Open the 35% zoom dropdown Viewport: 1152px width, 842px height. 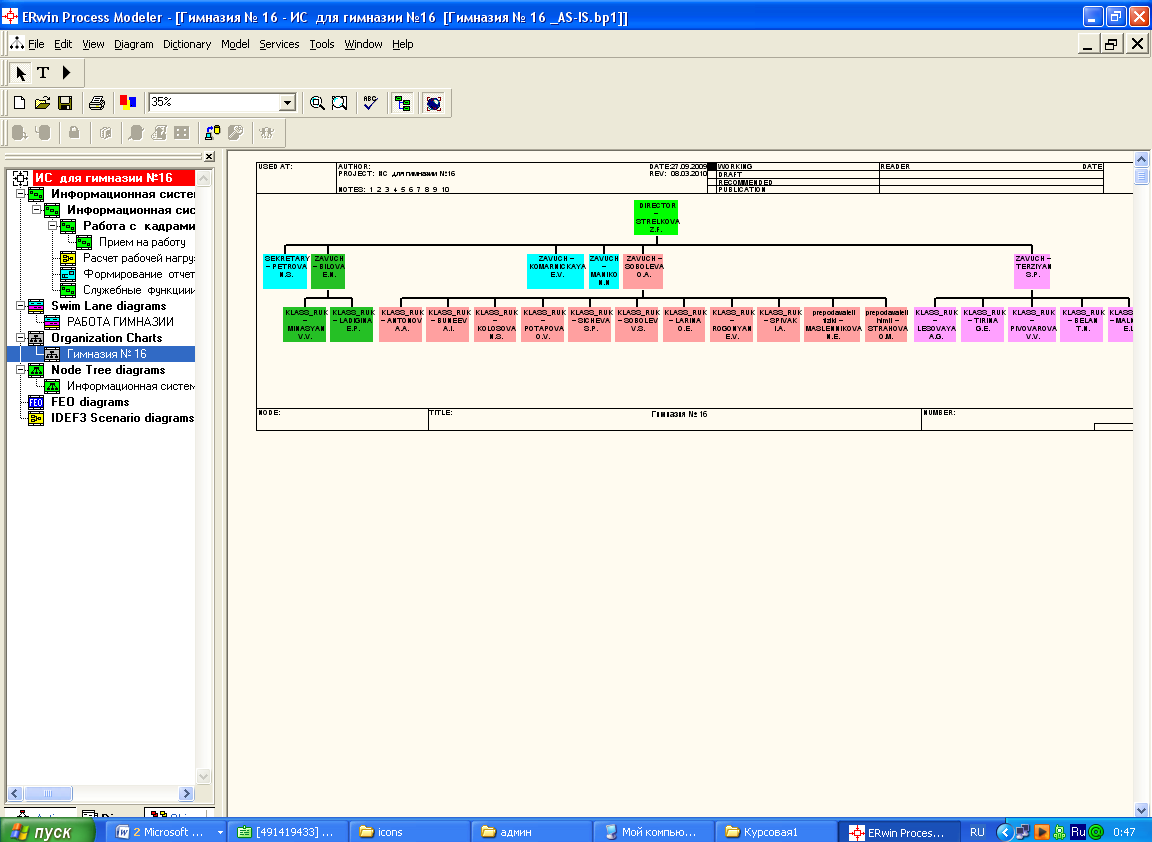tap(287, 103)
